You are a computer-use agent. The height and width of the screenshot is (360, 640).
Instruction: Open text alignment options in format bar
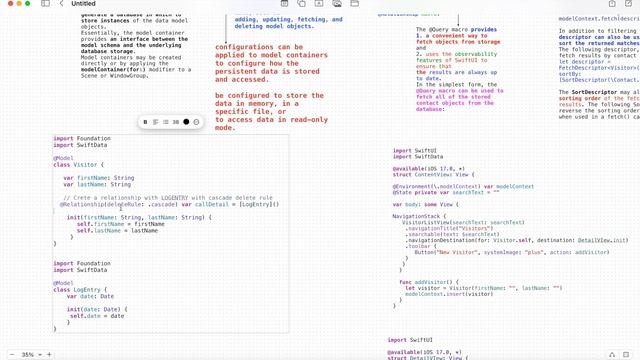[156, 122]
